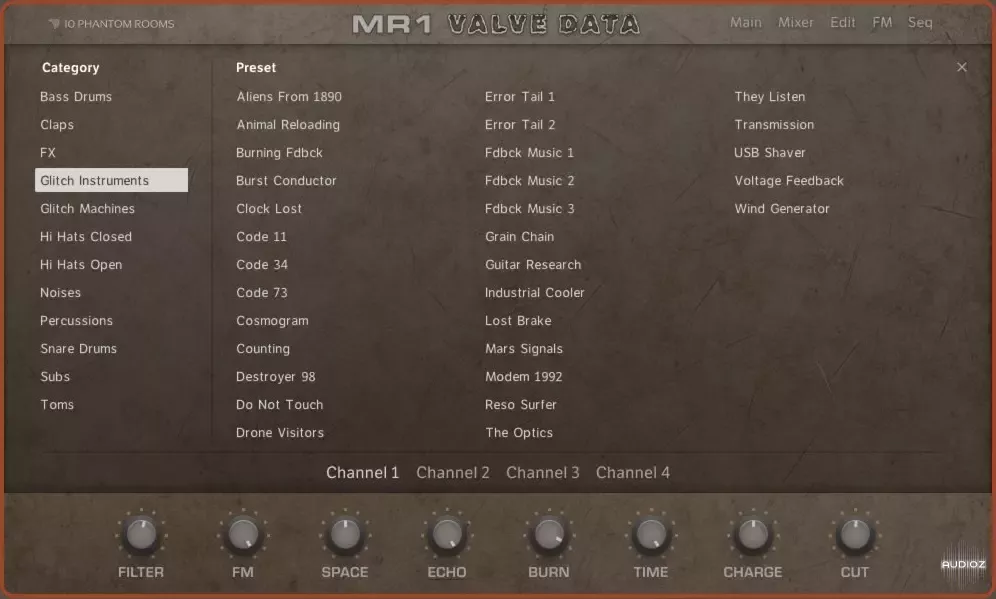
Task: Go to the Main tab
Action: point(746,23)
